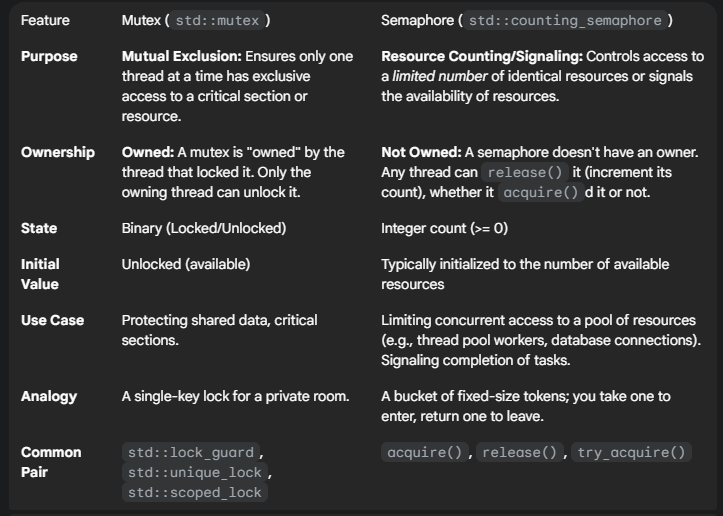Click the std::unique_lock code chip
Image resolution: width=723 pixels, height=516 pixels.
coord(194,472)
